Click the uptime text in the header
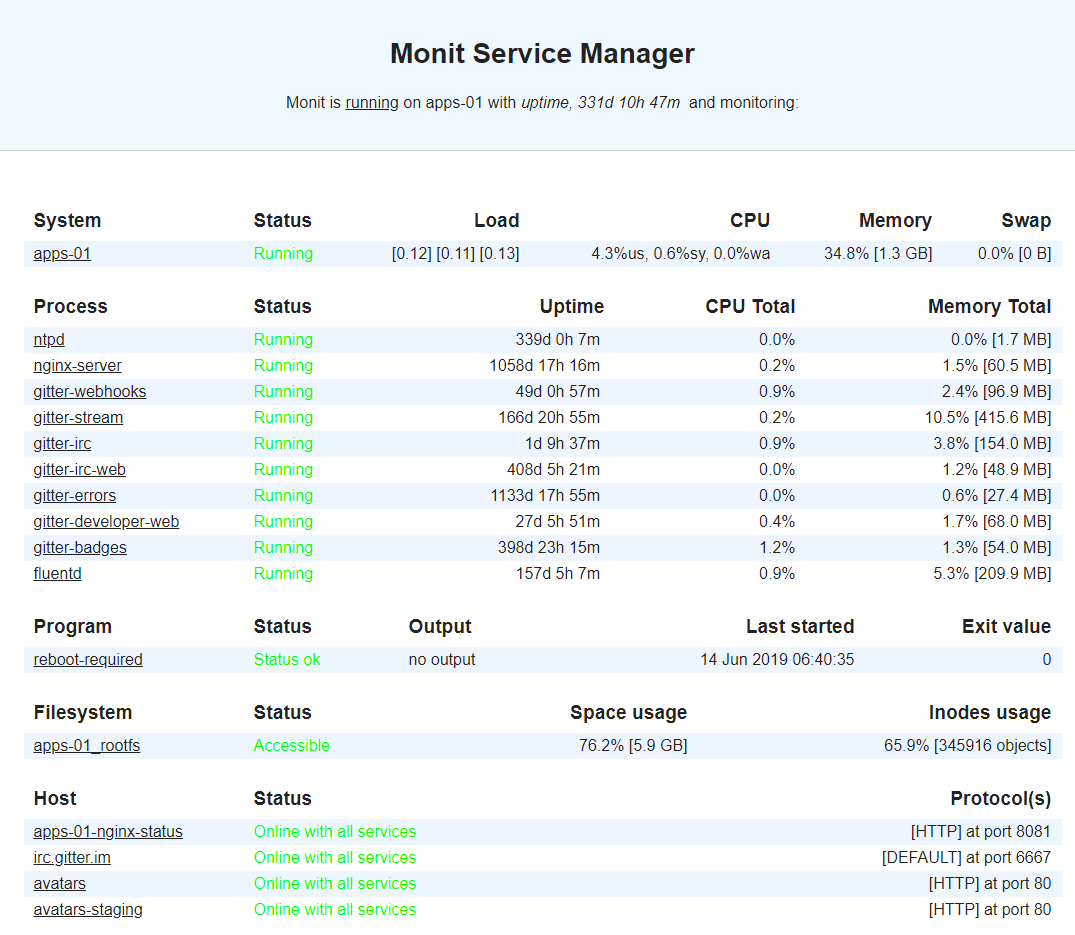1075x935 pixels. coord(600,102)
